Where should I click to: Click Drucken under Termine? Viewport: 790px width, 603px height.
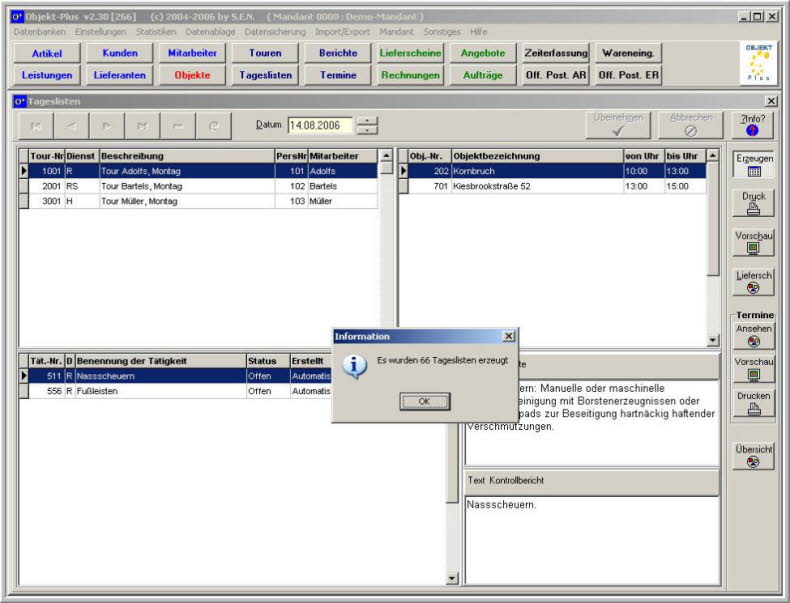click(754, 403)
